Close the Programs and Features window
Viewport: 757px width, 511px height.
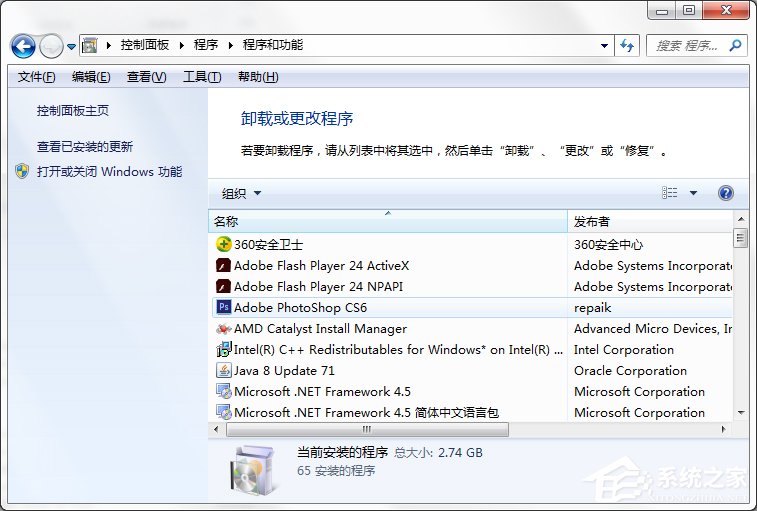pyautogui.click(x=726, y=11)
